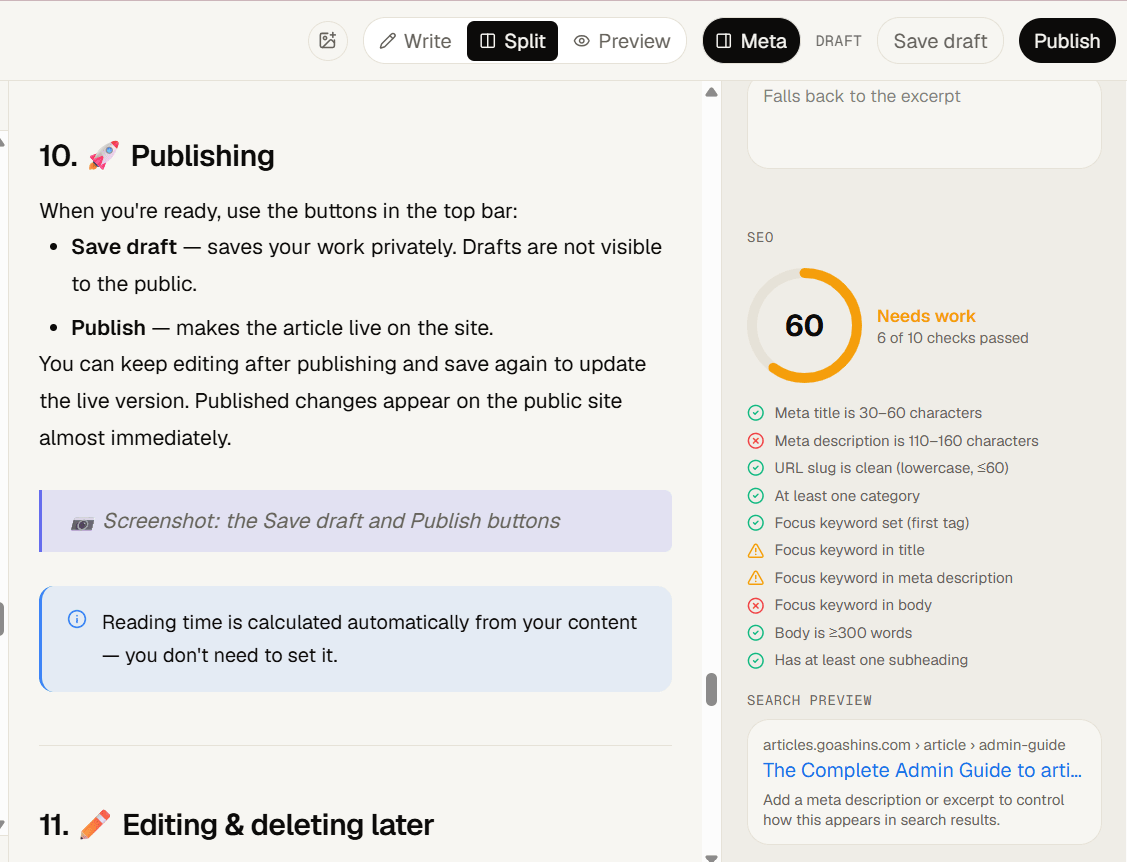Click the editor scrollbar thumb
1127x862 pixels.
[x=712, y=689]
